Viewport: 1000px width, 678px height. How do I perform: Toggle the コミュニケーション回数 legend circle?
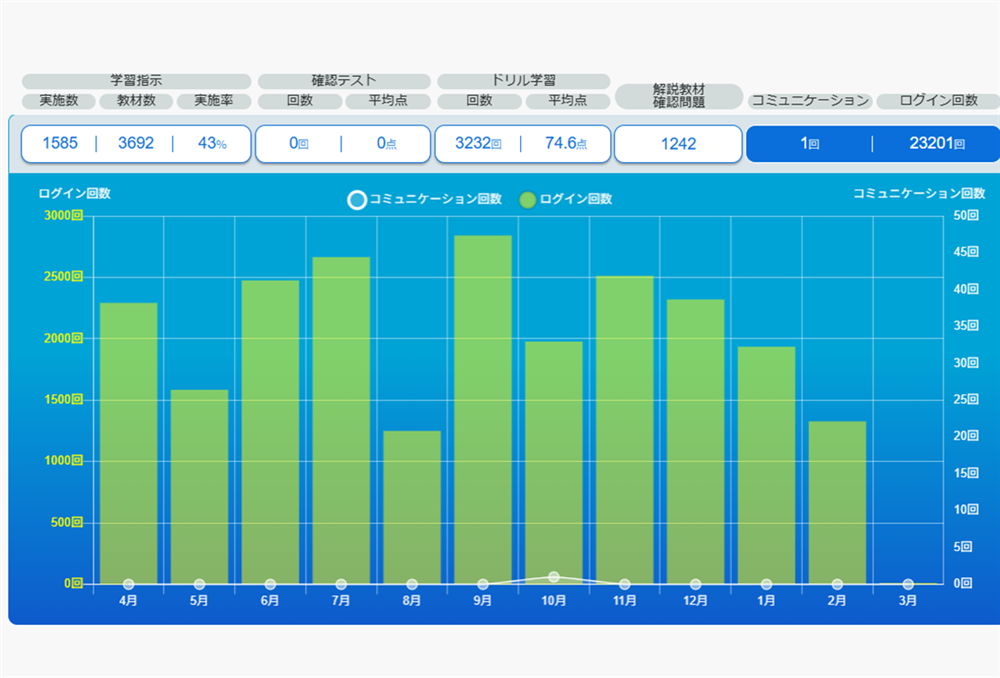click(357, 200)
